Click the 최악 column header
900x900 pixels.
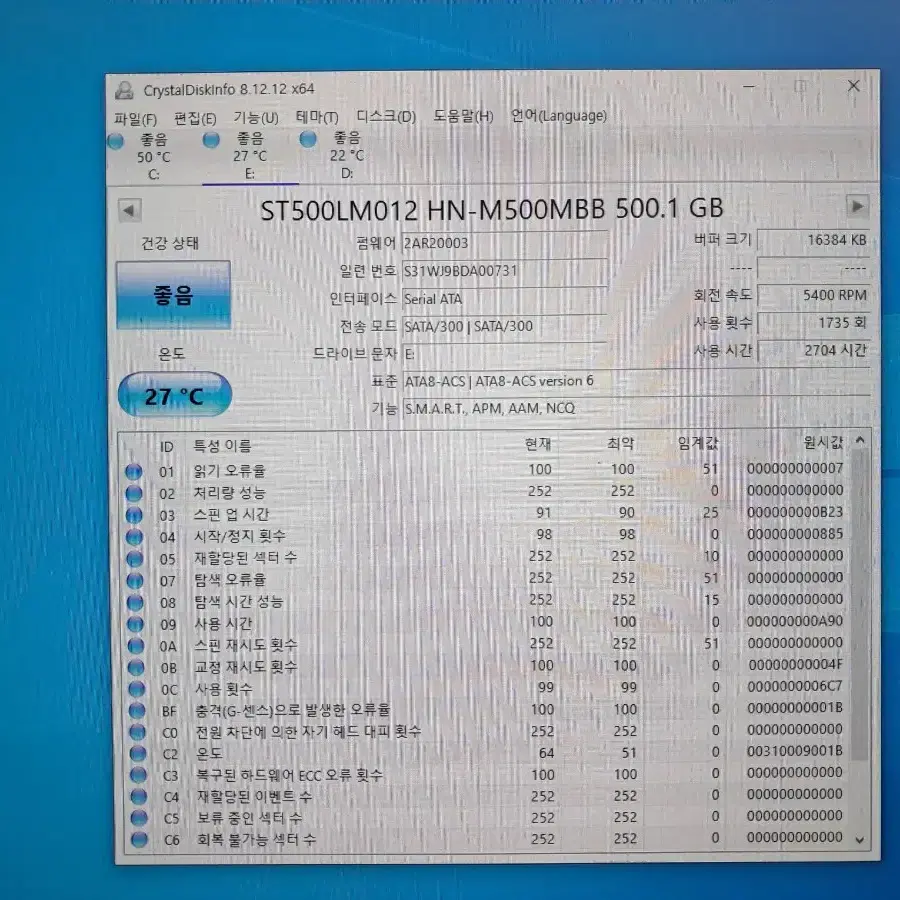coord(620,443)
